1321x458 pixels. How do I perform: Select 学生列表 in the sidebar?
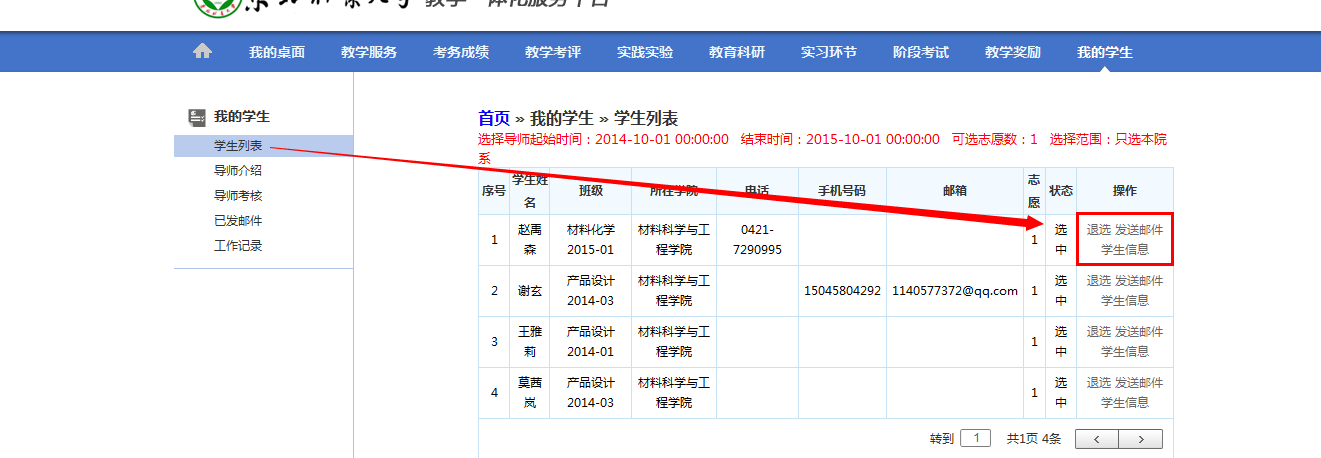(238, 146)
